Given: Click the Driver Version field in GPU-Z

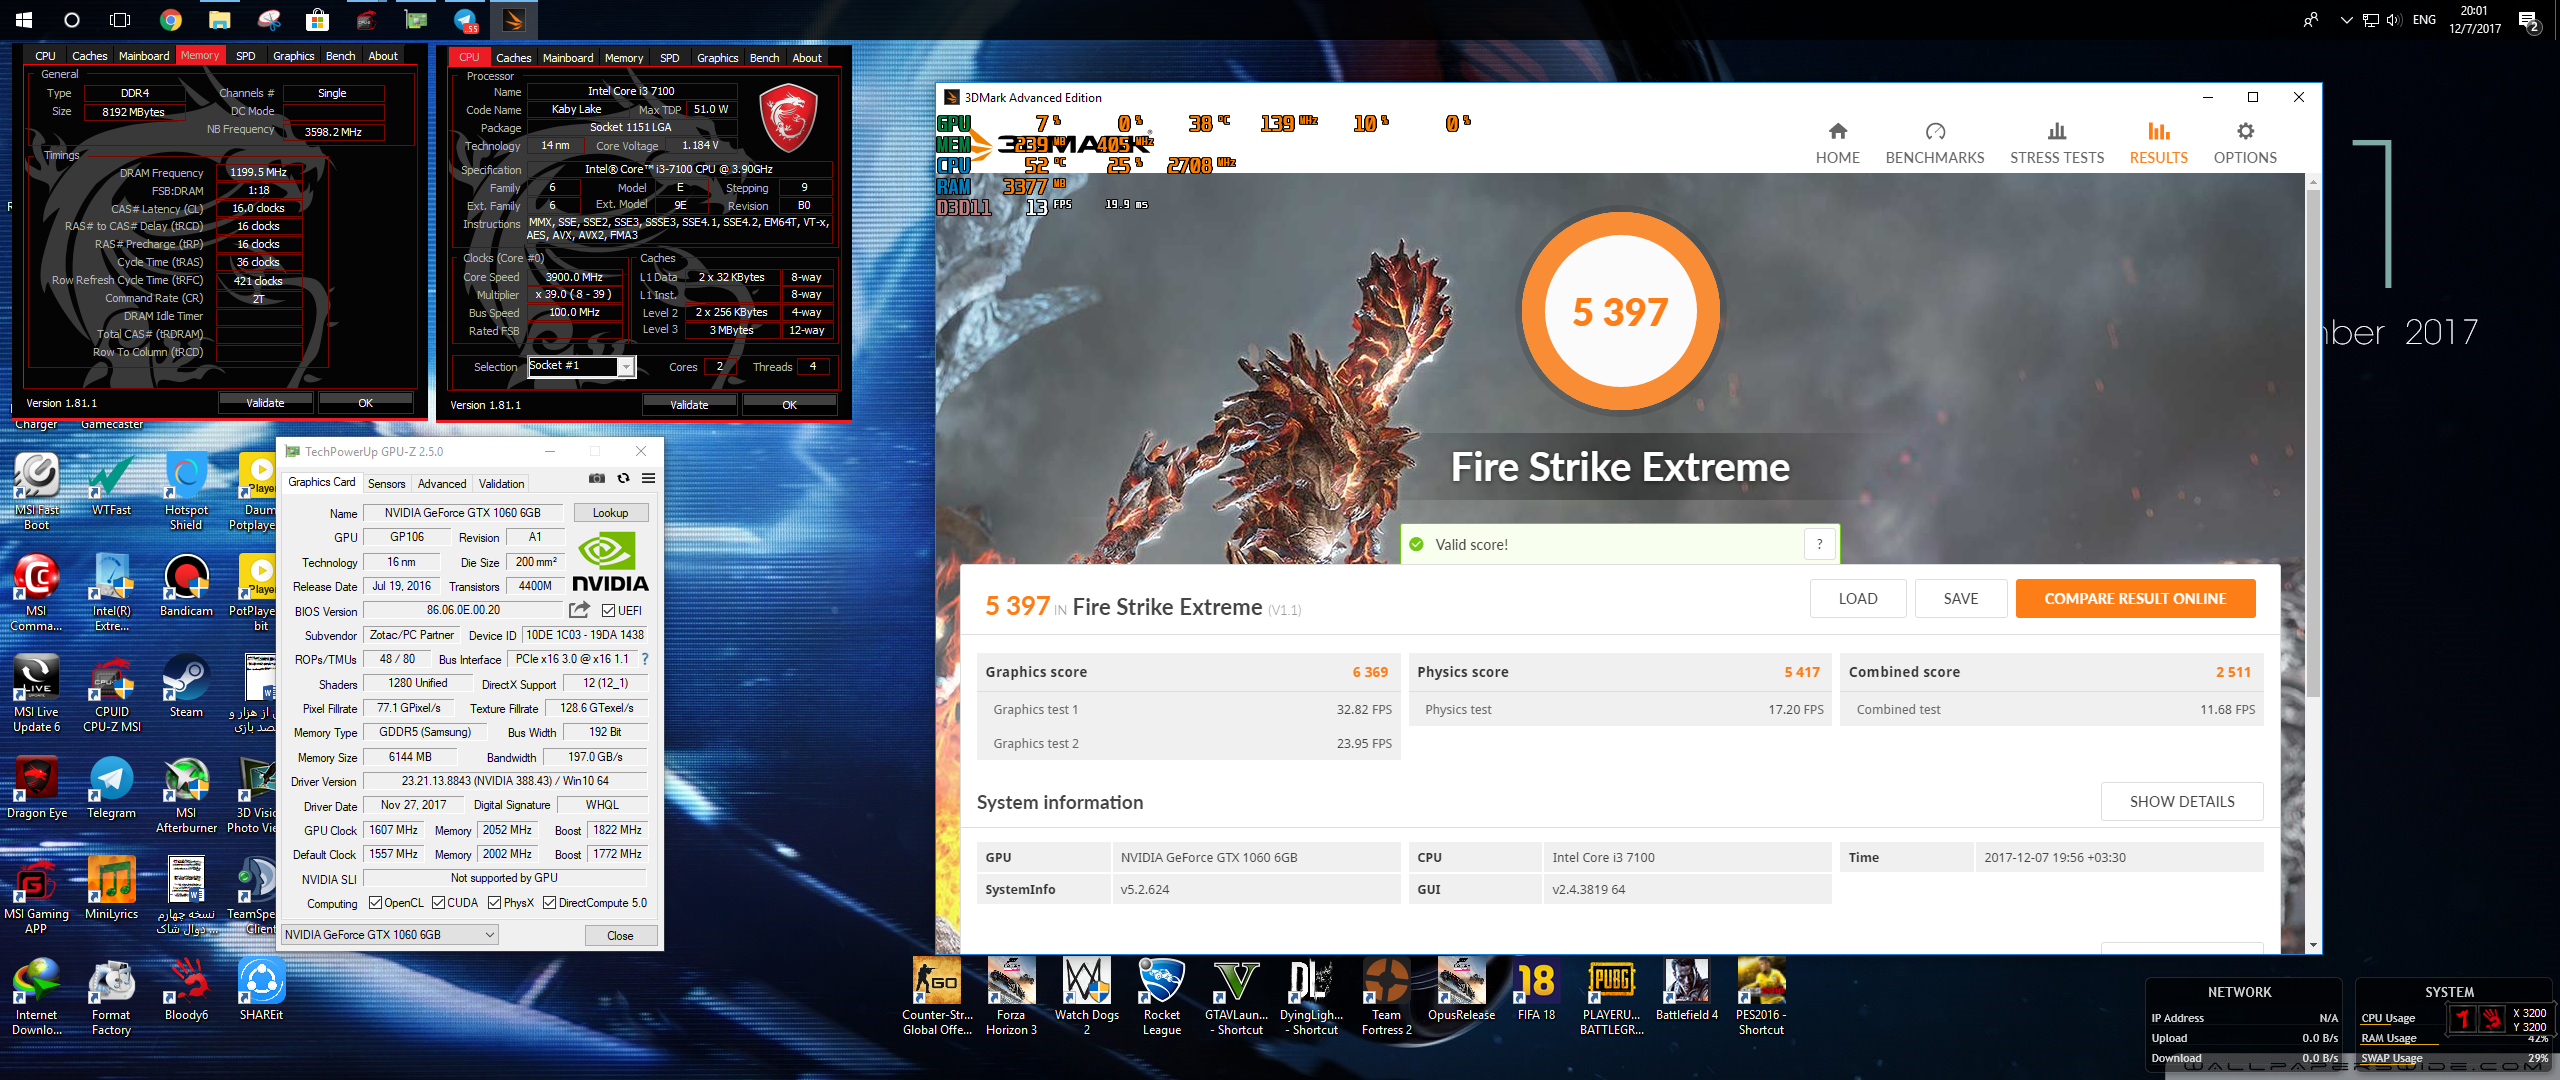Looking at the screenshot, I should tap(505, 781).
